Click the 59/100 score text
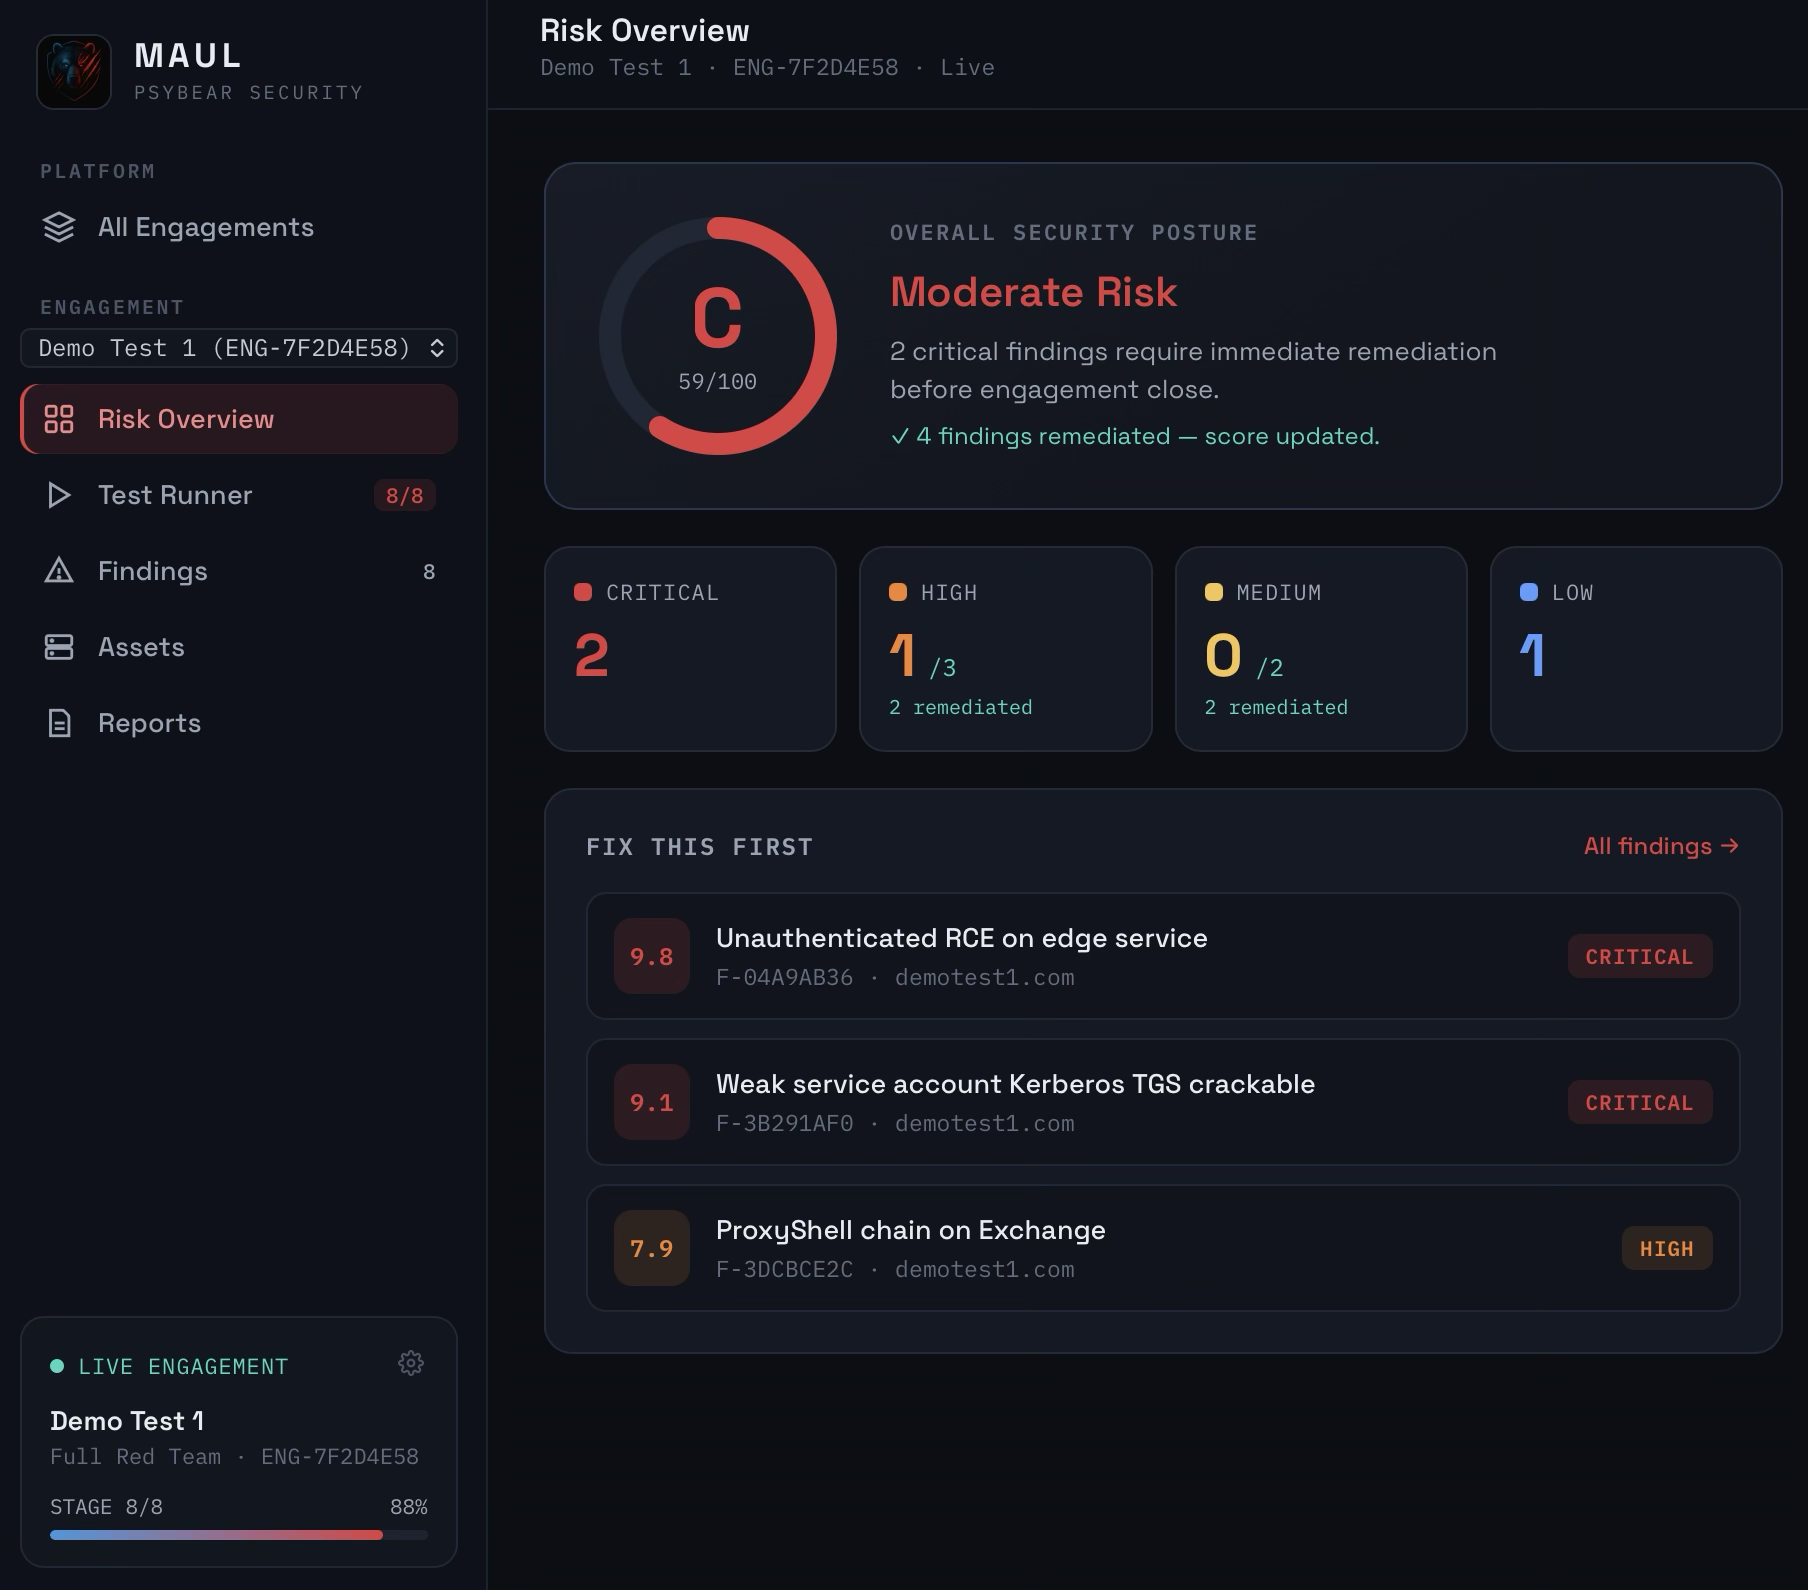The width and height of the screenshot is (1808, 1590). [718, 382]
